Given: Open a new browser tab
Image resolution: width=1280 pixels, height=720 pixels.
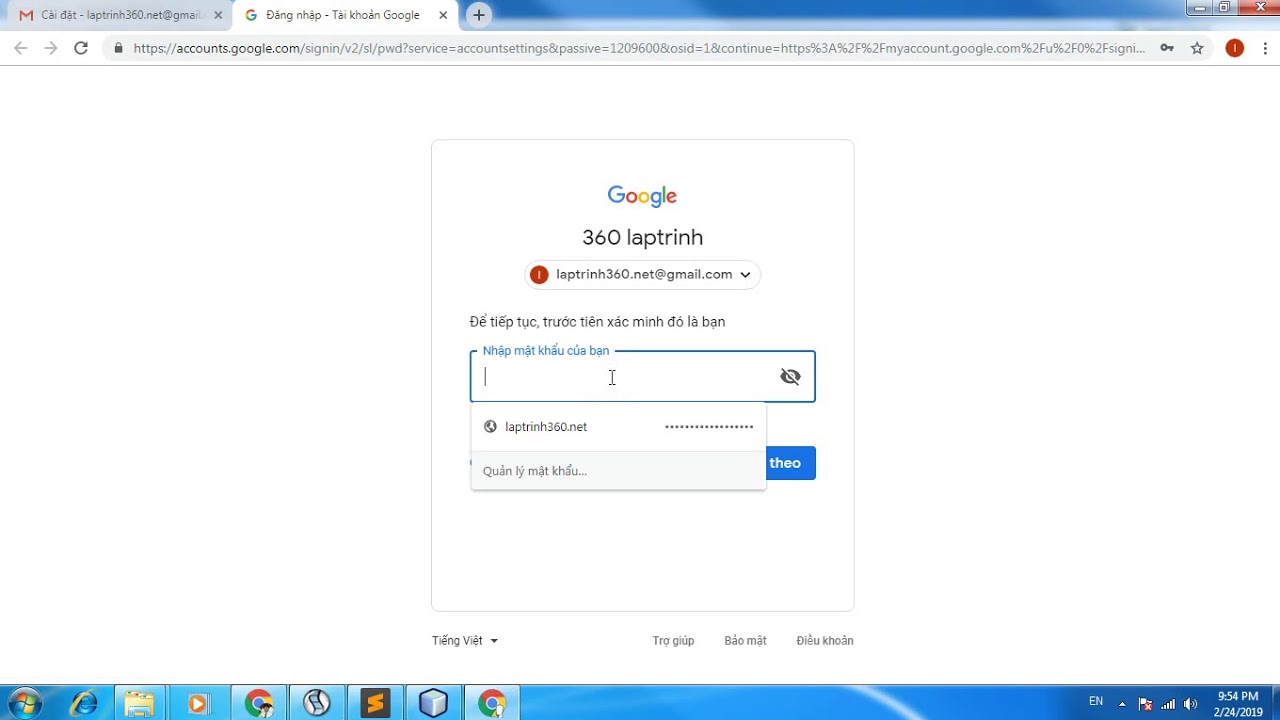Looking at the screenshot, I should [x=479, y=15].
